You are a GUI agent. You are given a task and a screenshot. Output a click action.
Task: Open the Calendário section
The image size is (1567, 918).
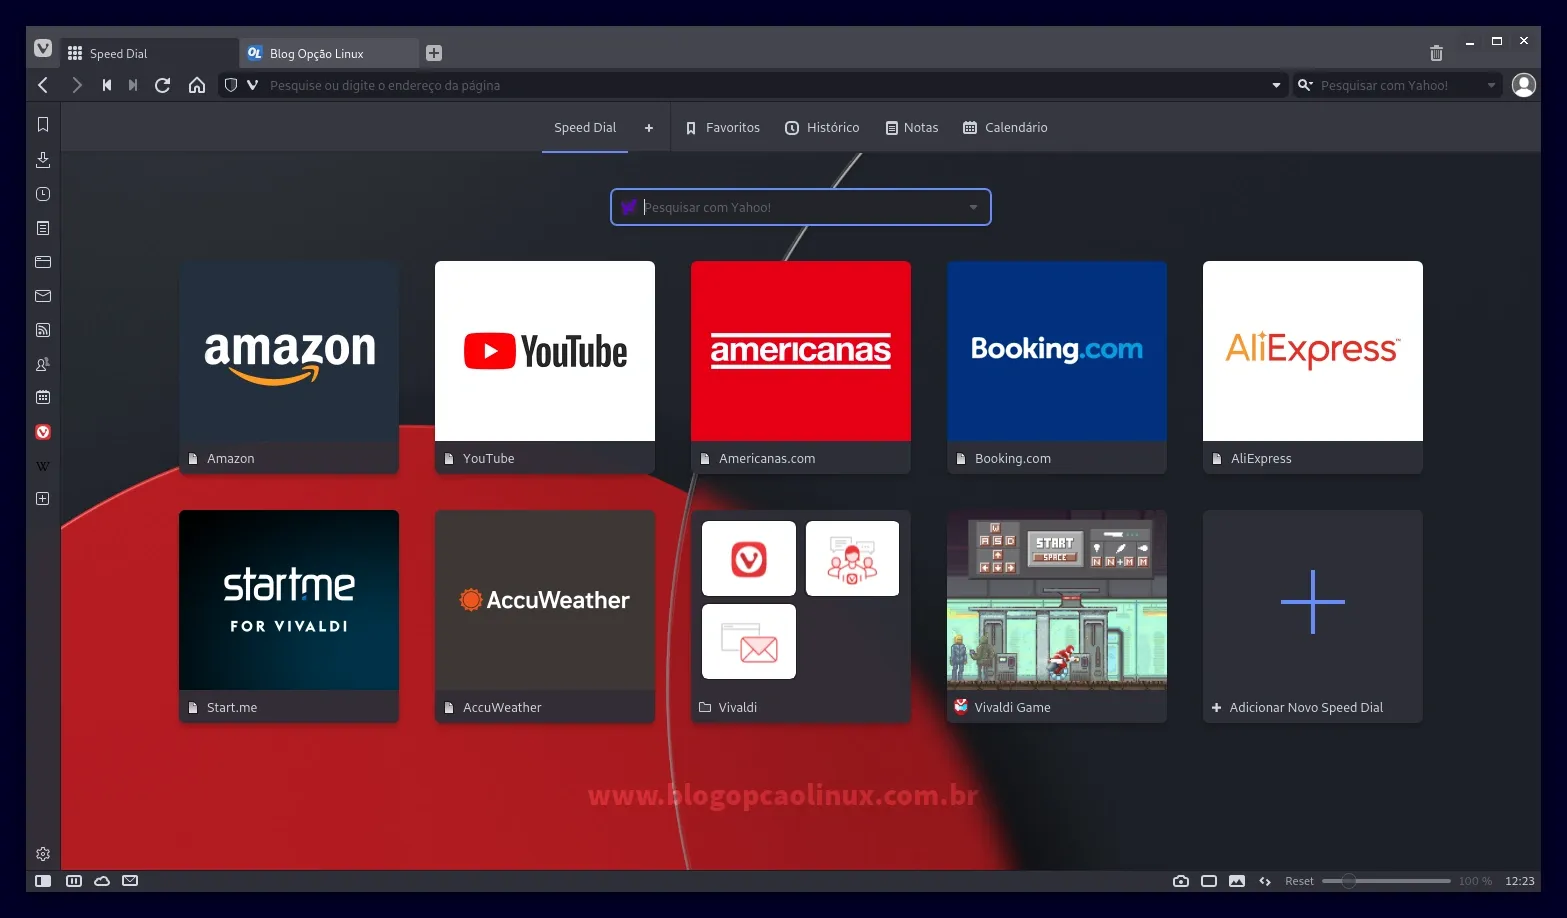1005,127
